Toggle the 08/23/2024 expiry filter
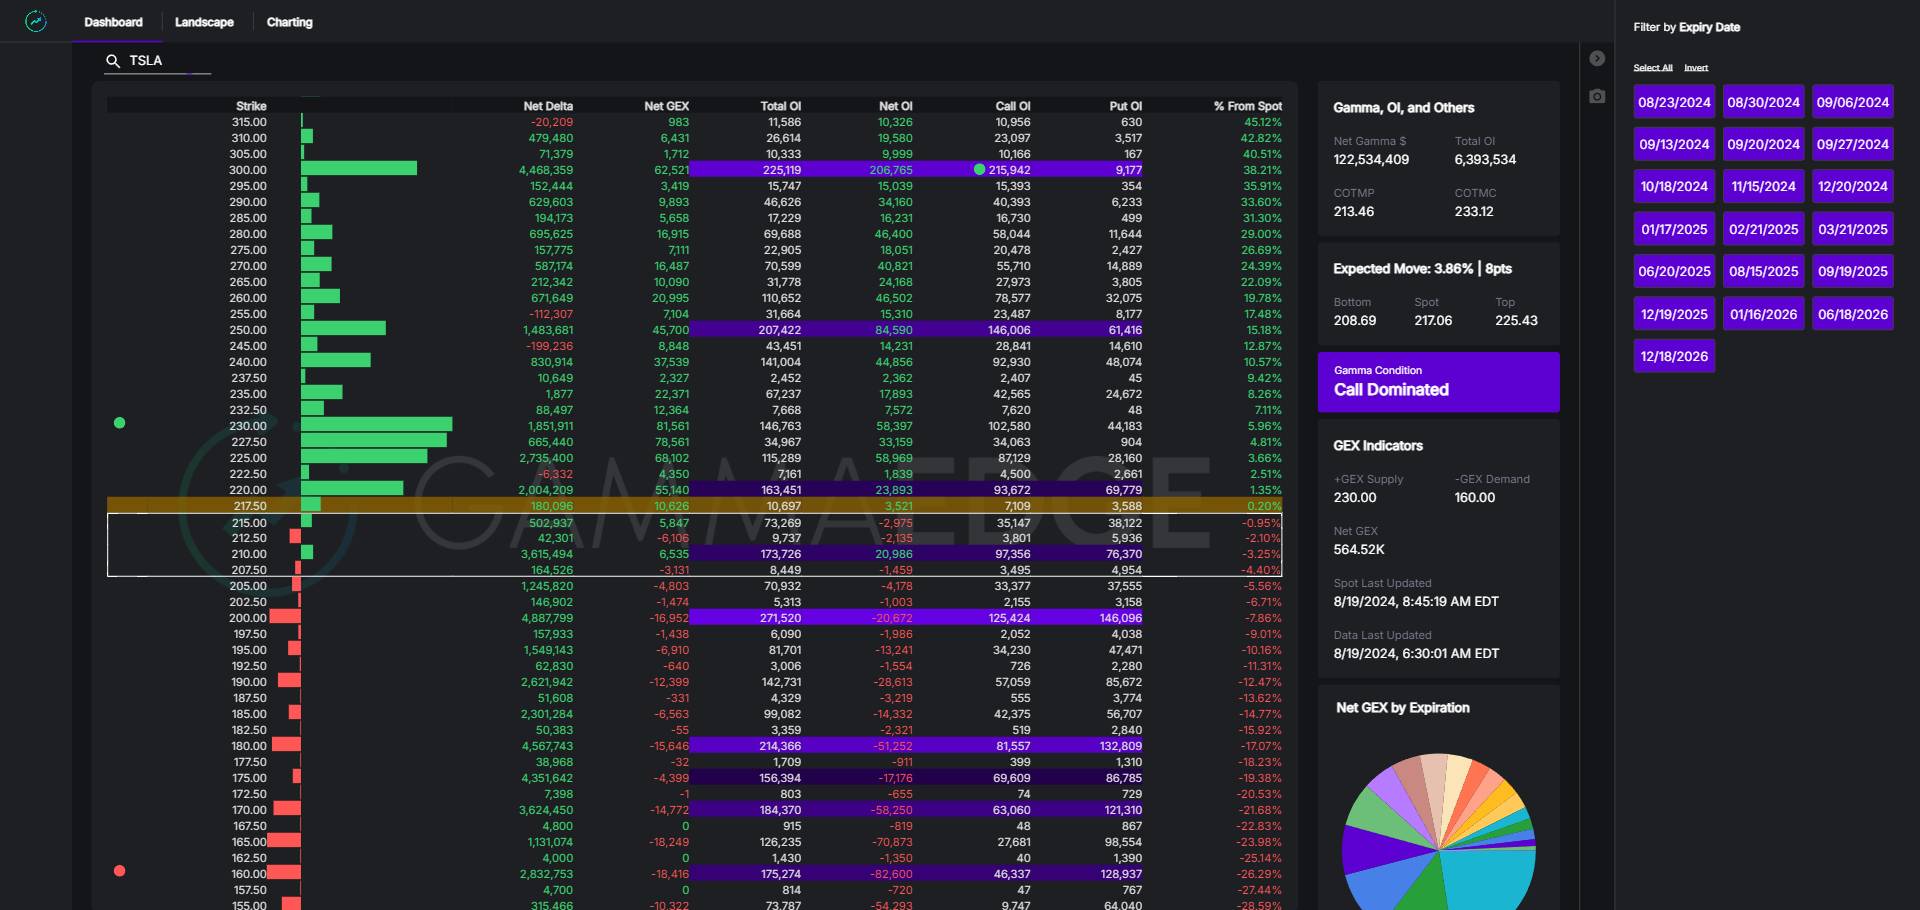This screenshot has width=1920, height=910. point(1674,102)
